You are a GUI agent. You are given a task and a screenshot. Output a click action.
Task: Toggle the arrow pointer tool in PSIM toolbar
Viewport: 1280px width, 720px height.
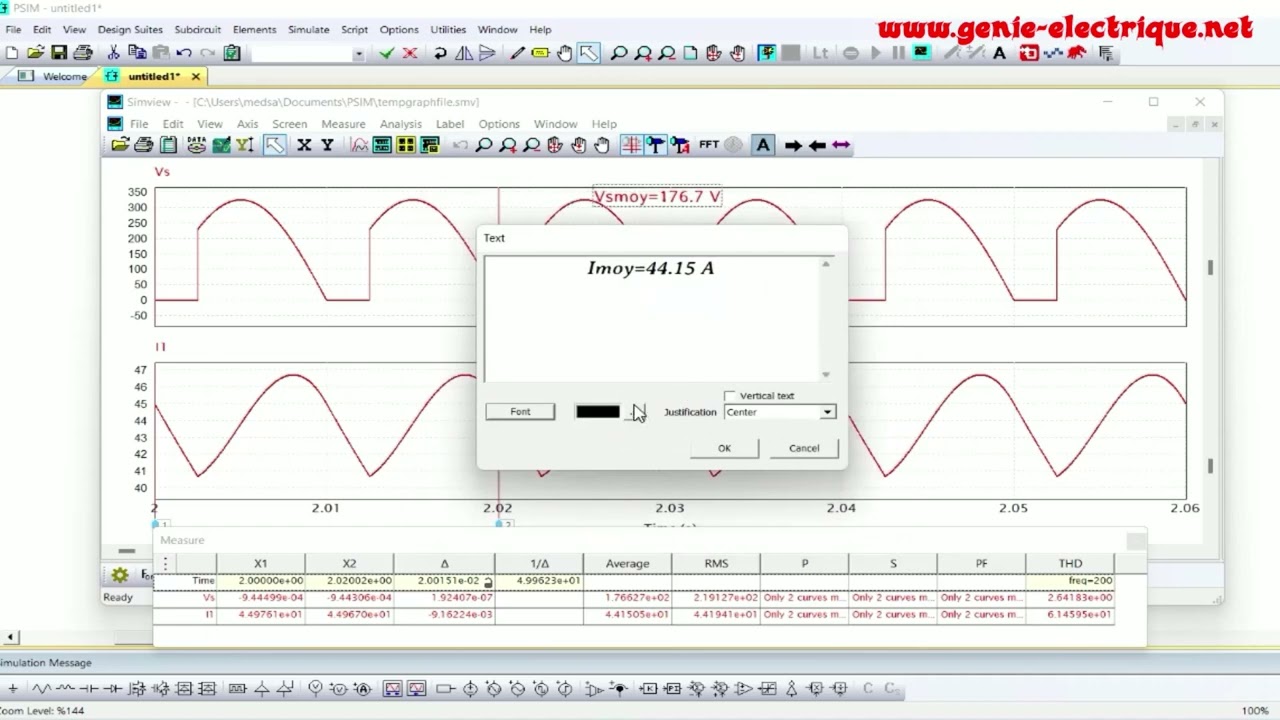click(x=588, y=53)
